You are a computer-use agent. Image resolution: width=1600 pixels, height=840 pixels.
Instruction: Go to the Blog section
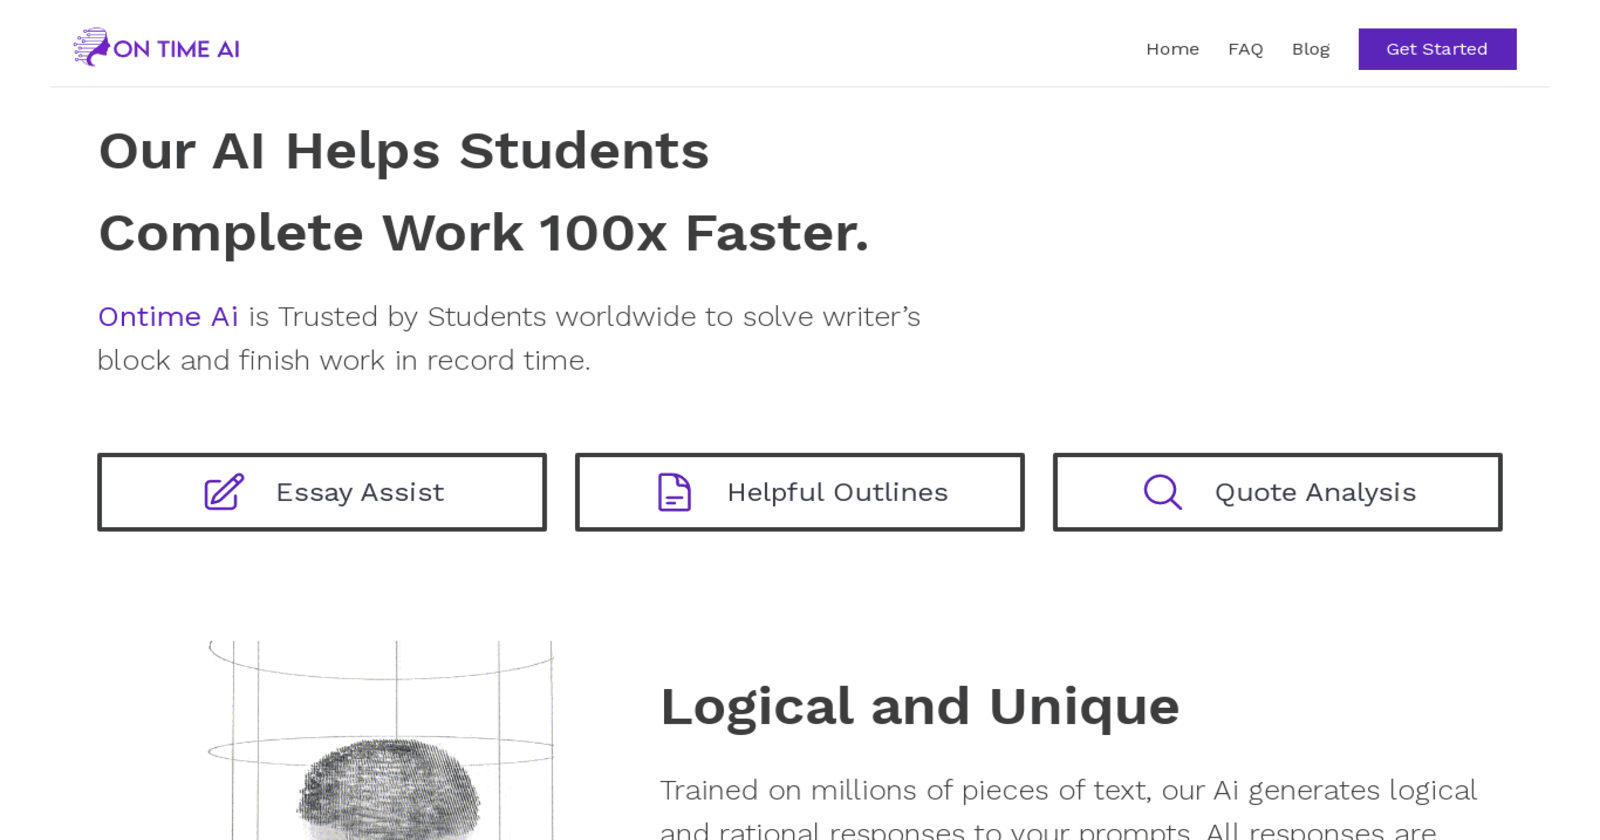tap(1311, 49)
